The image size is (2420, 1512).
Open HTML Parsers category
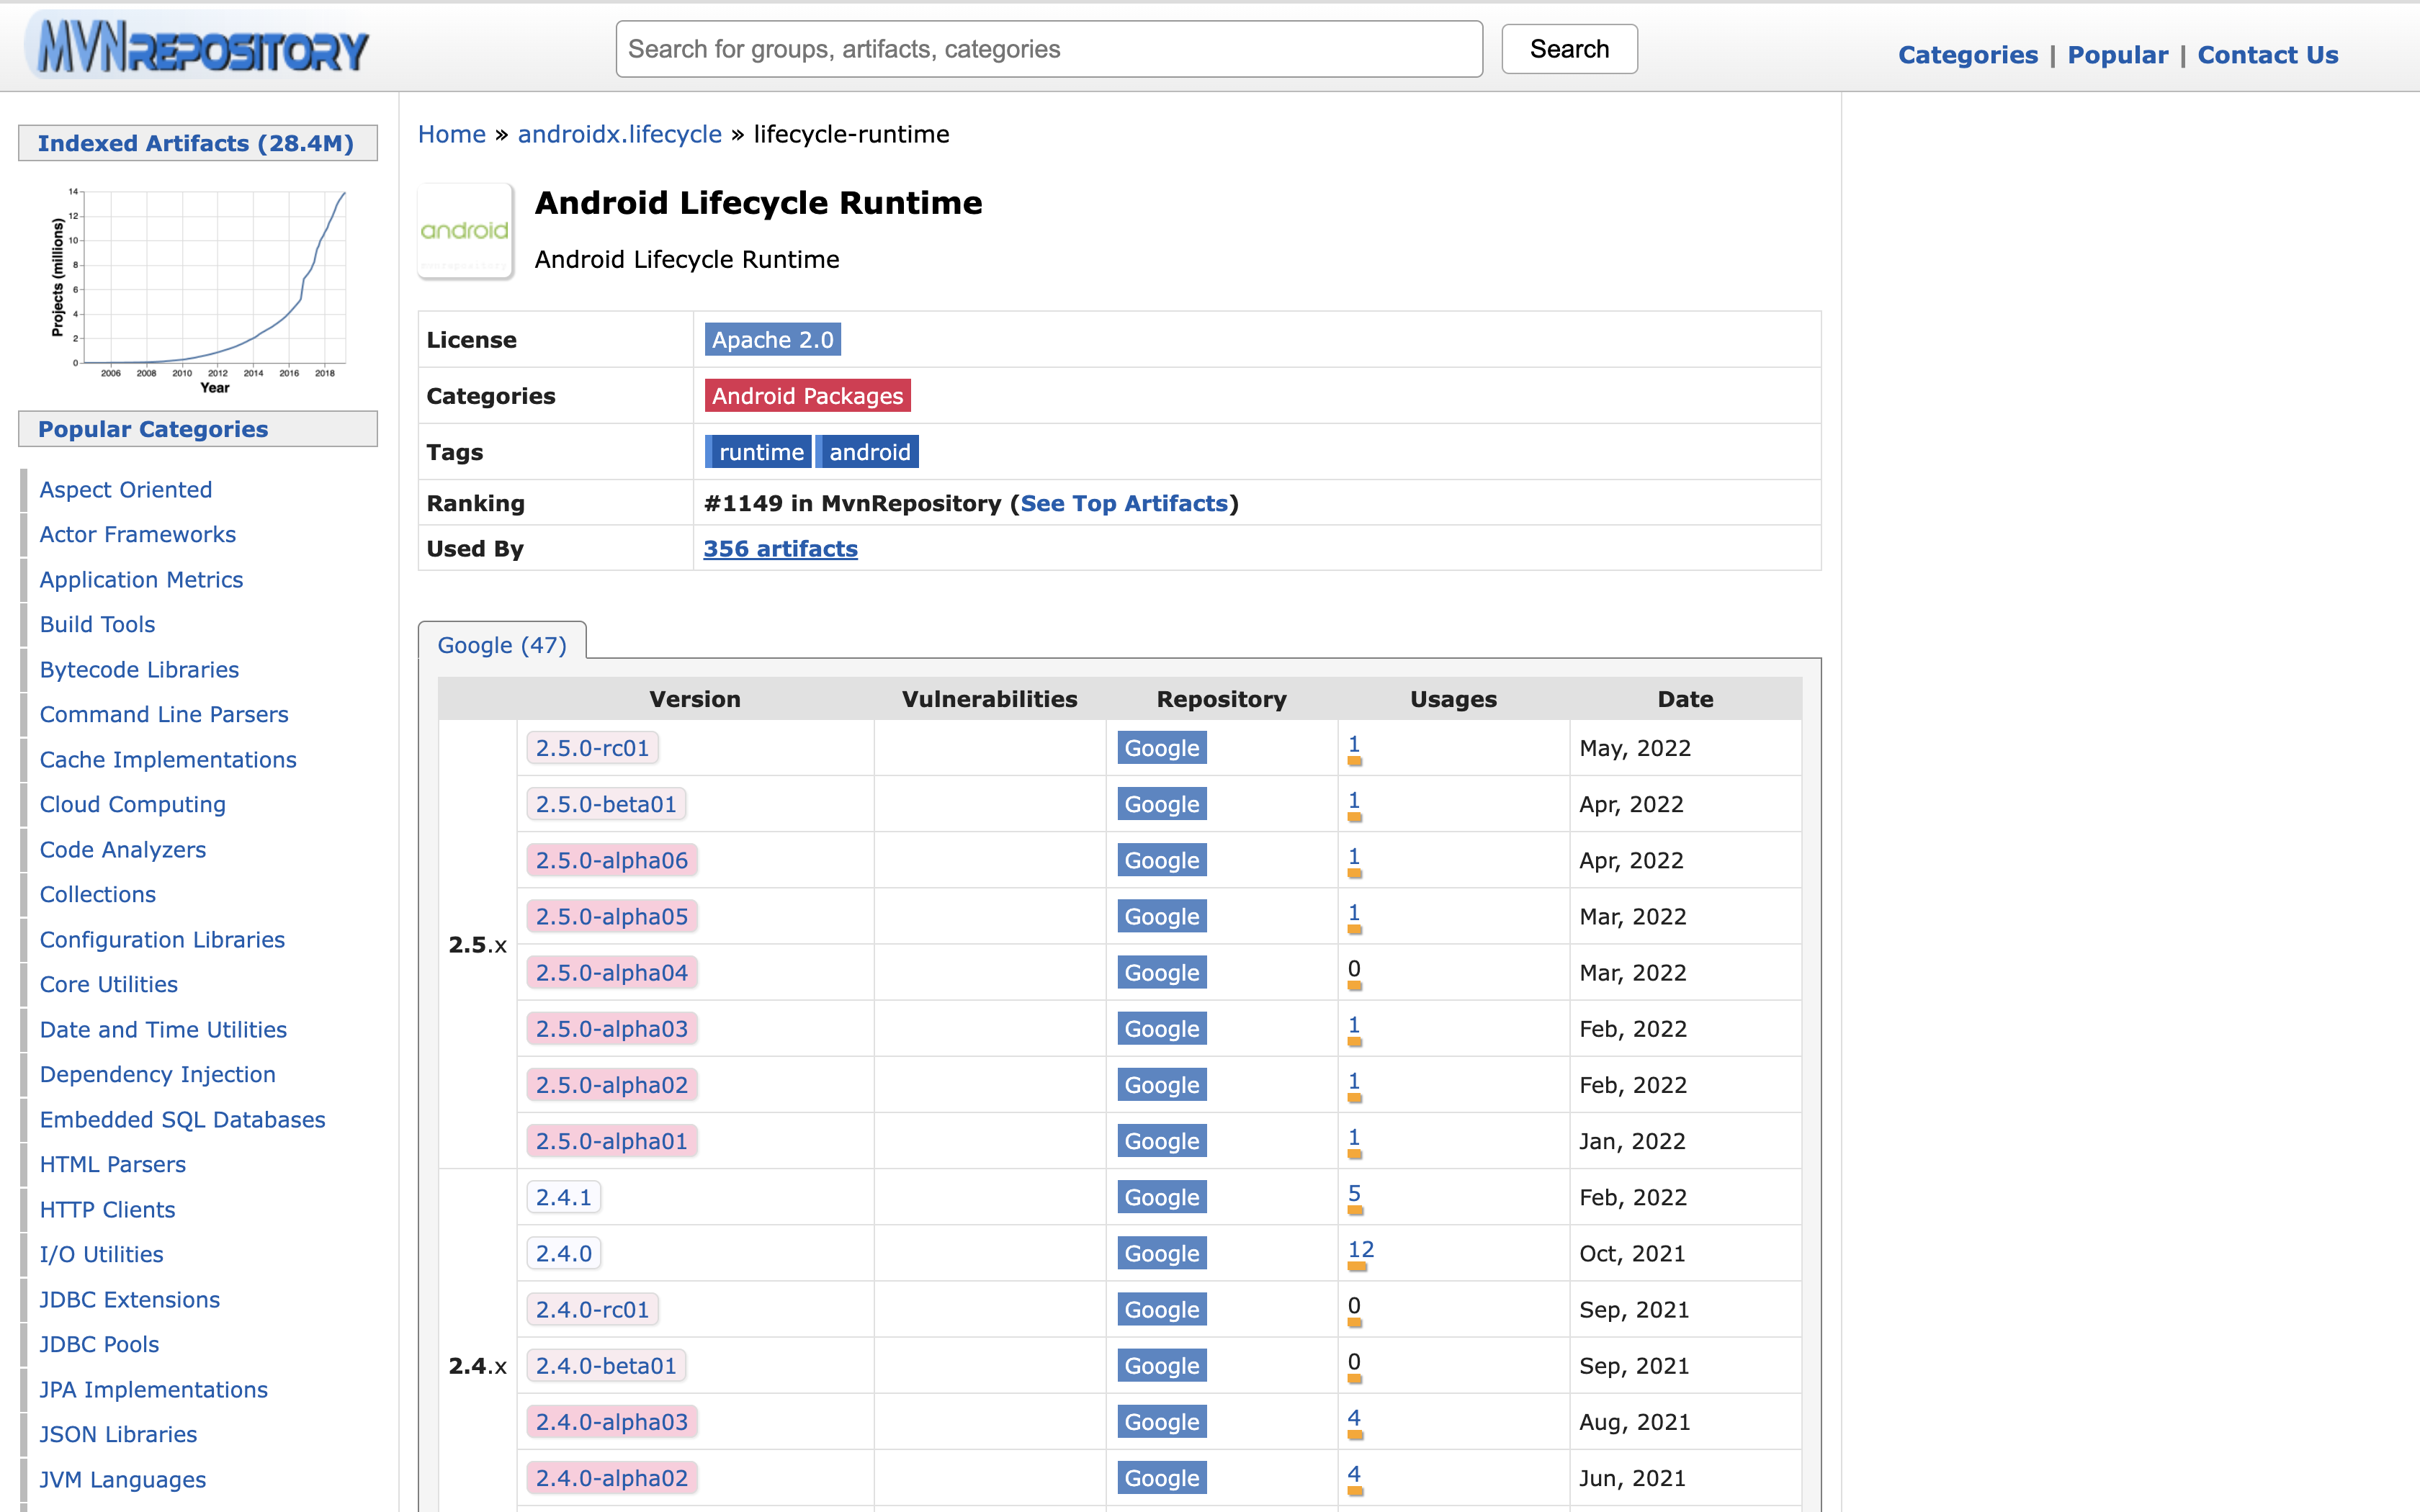[x=112, y=1165]
